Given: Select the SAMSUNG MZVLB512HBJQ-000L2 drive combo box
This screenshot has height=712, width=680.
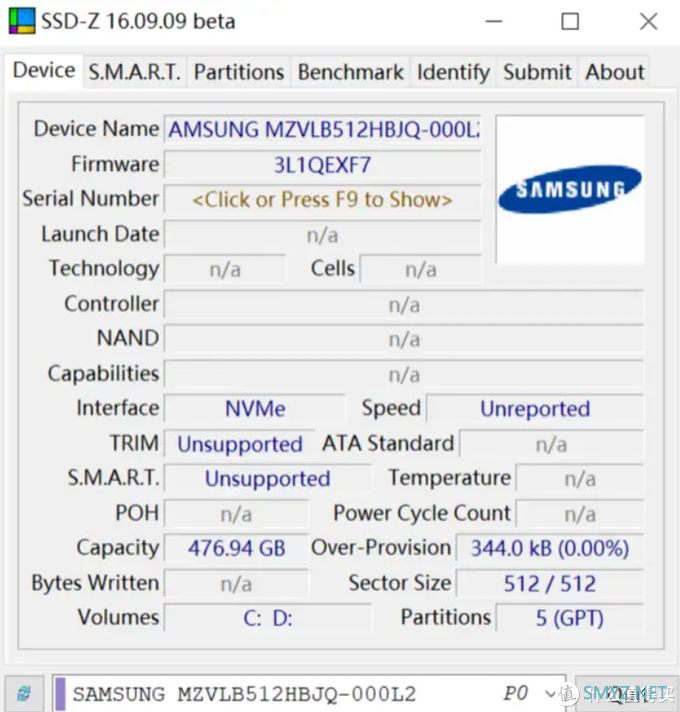Looking at the screenshot, I should (x=309, y=693).
